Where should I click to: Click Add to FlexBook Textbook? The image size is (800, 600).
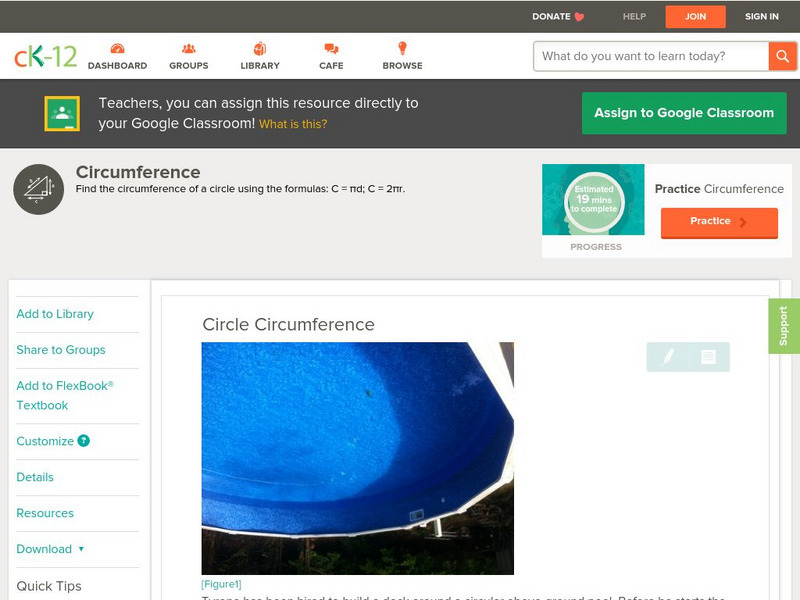[65, 395]
